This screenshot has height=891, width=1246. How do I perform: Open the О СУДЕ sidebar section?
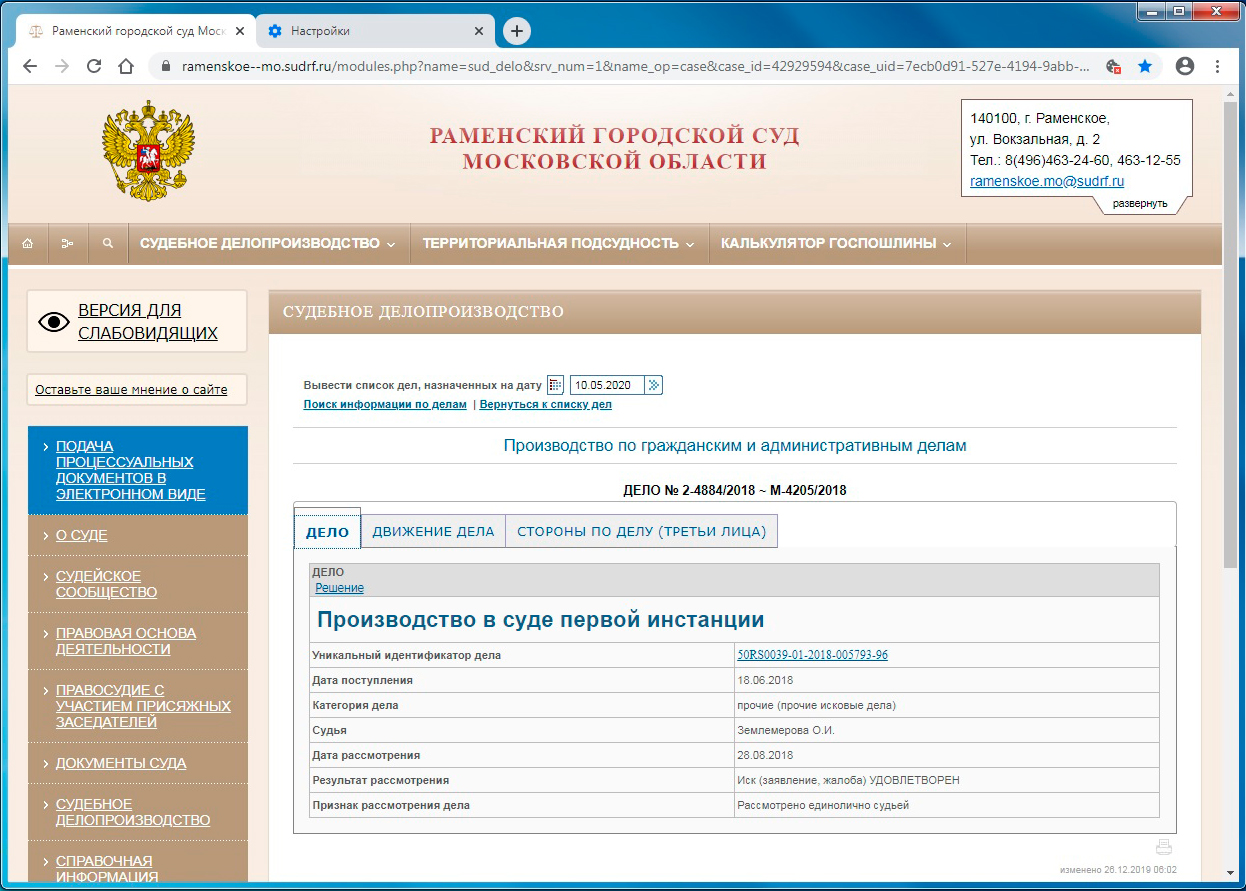82,535
